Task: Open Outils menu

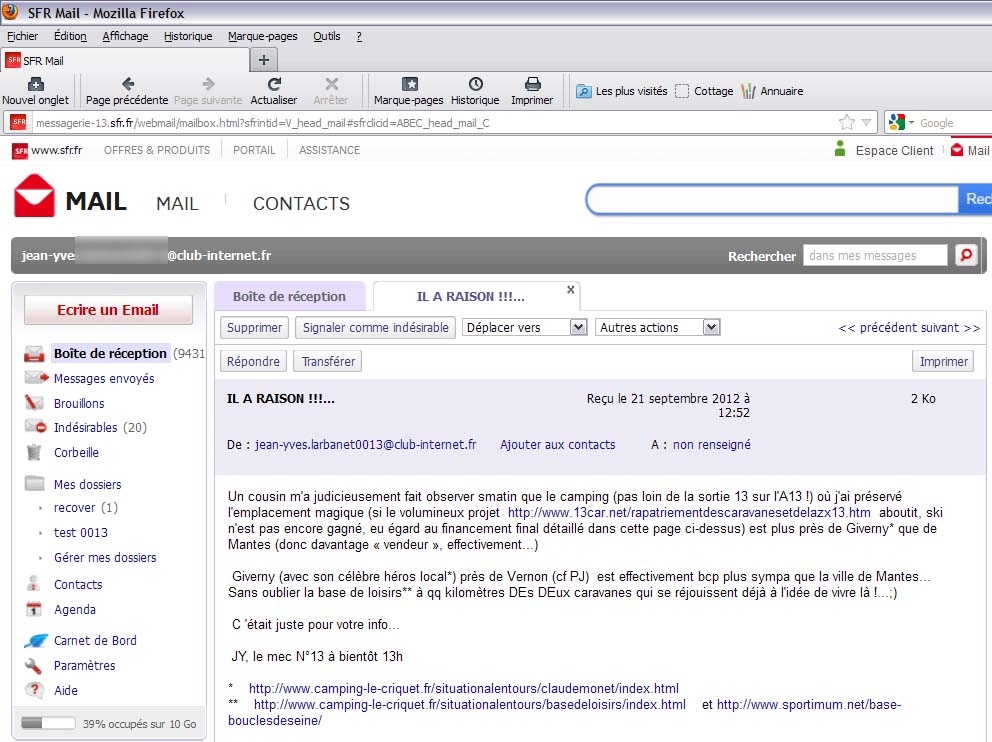Action: pos(326,36)
